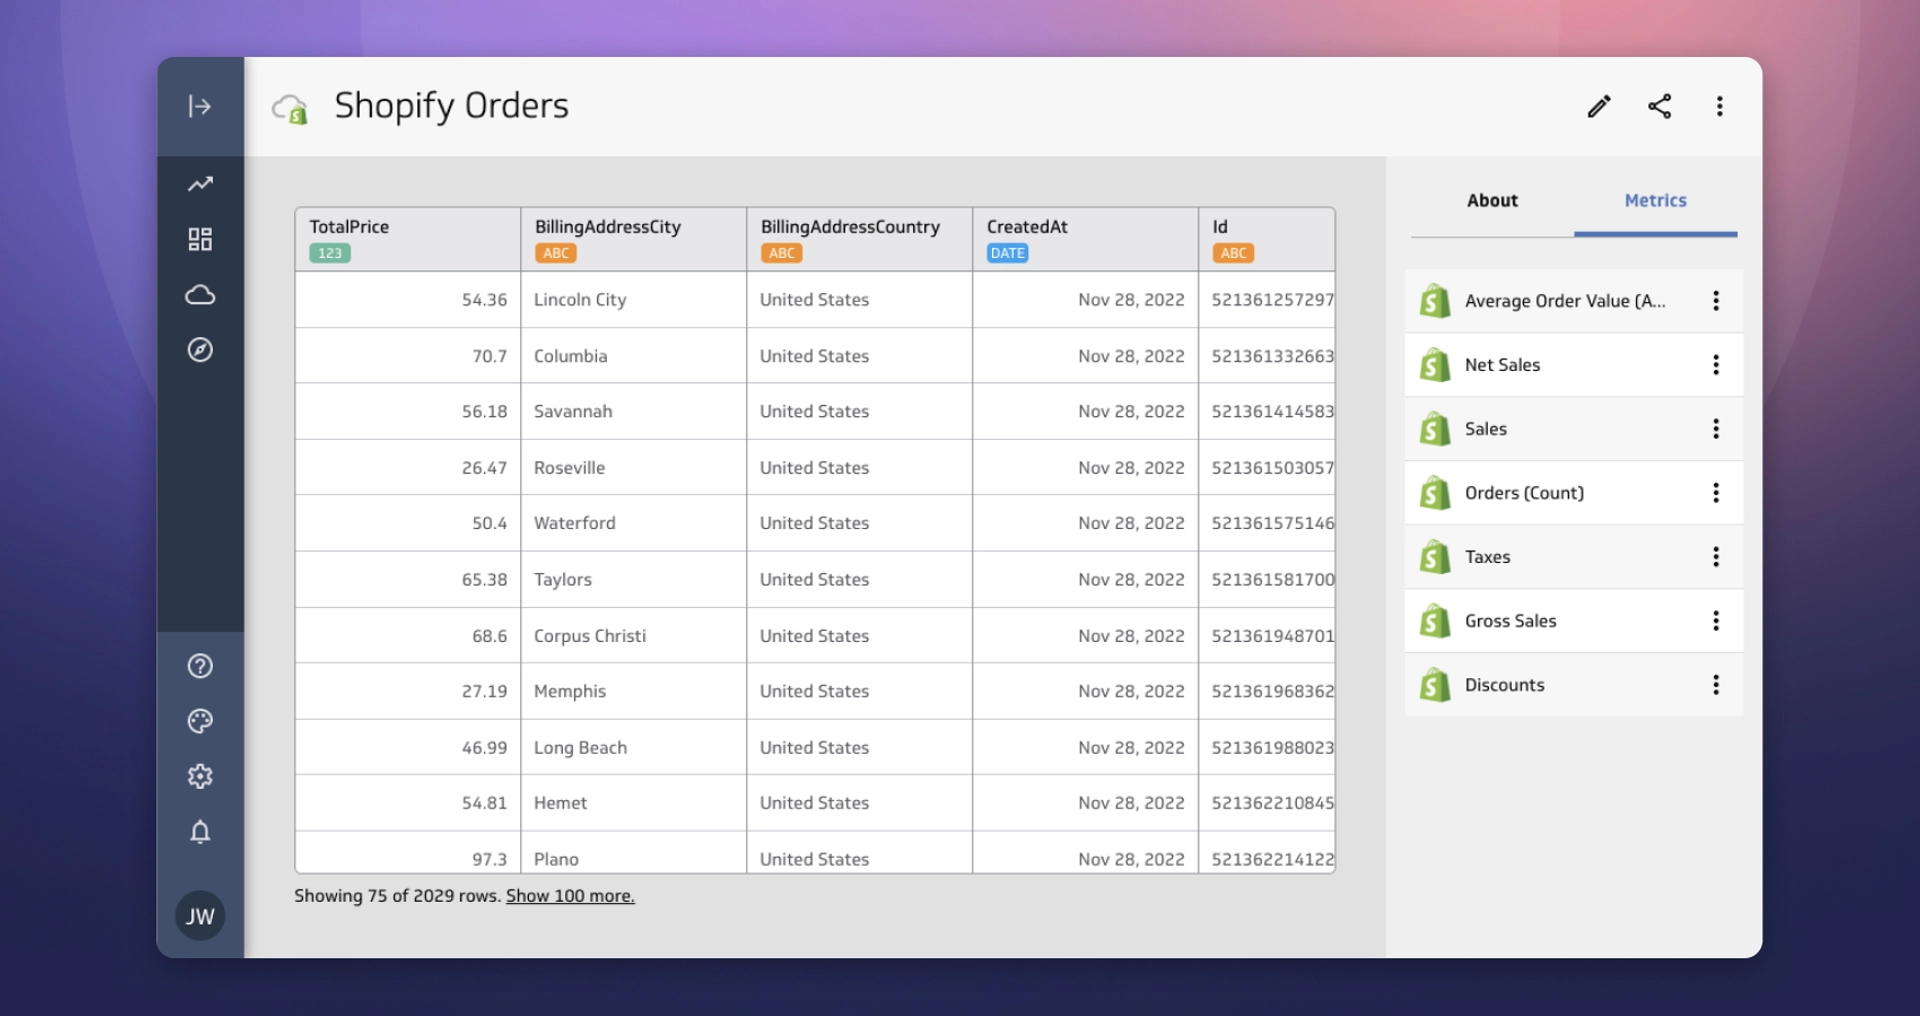1920x1016 pixels.
Task: Click the Shopify Orders title
Action: pyautogui.click(x=451, y=106)
